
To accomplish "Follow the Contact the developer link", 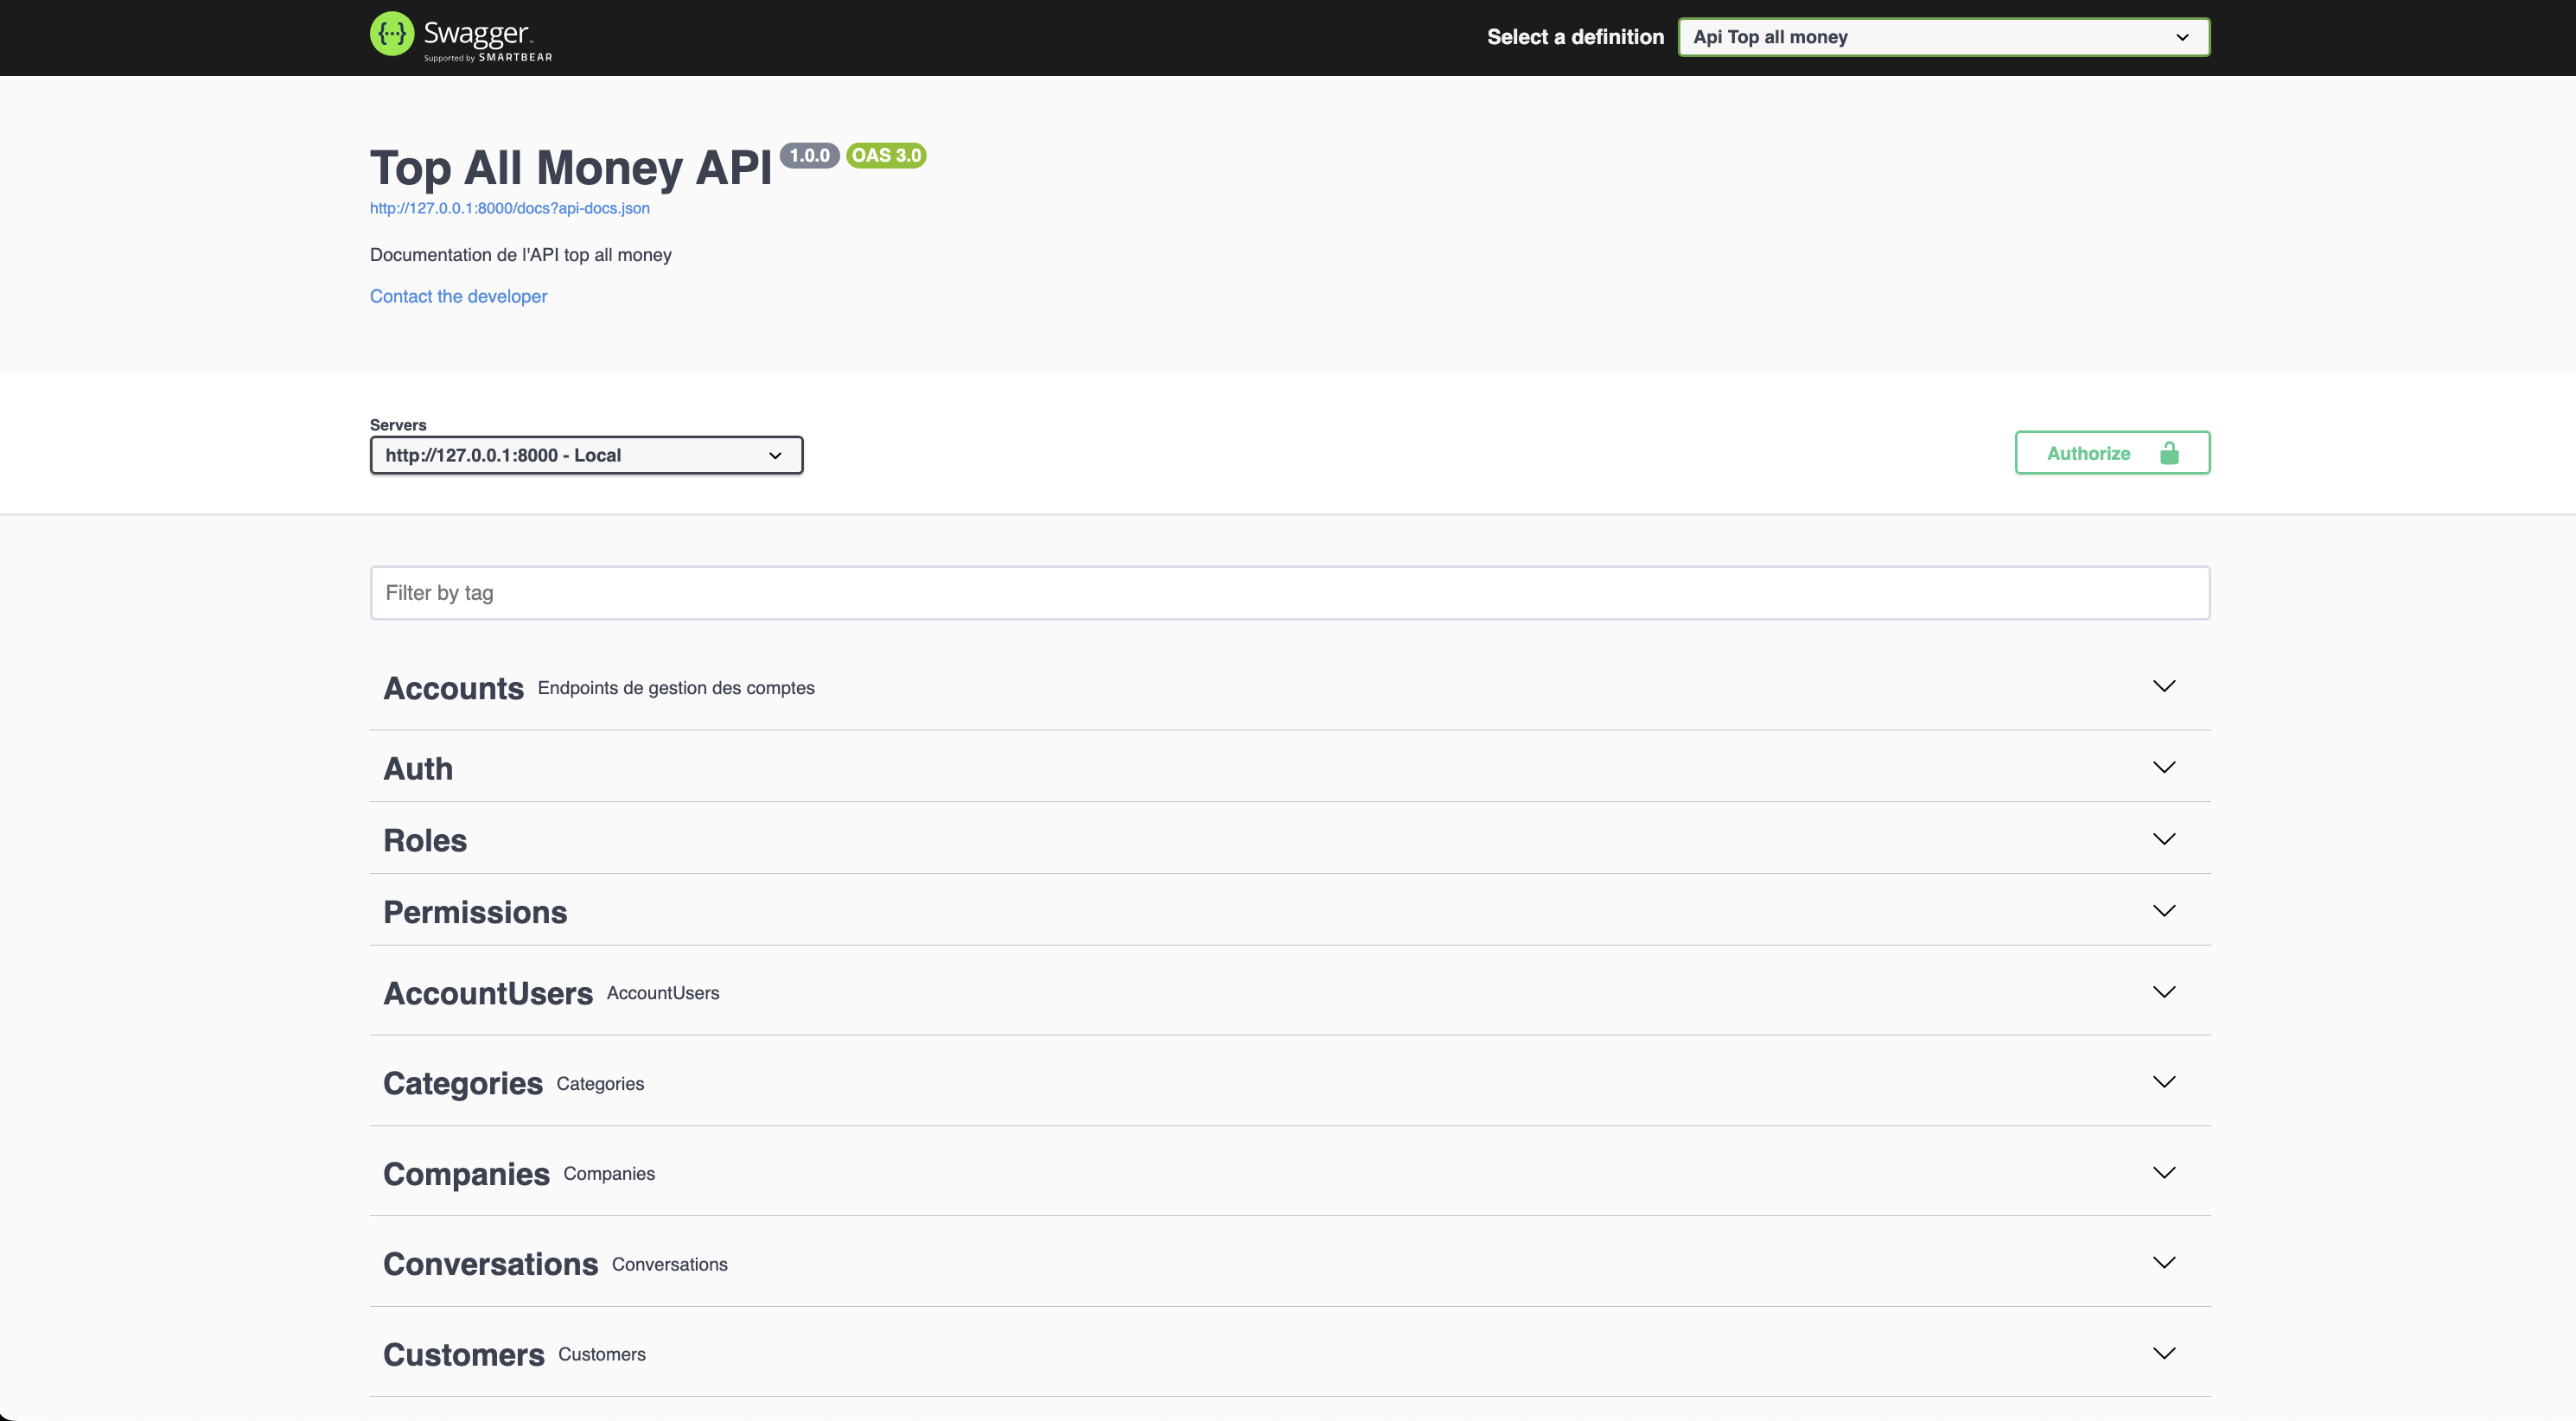I will (x=458, y=296).
